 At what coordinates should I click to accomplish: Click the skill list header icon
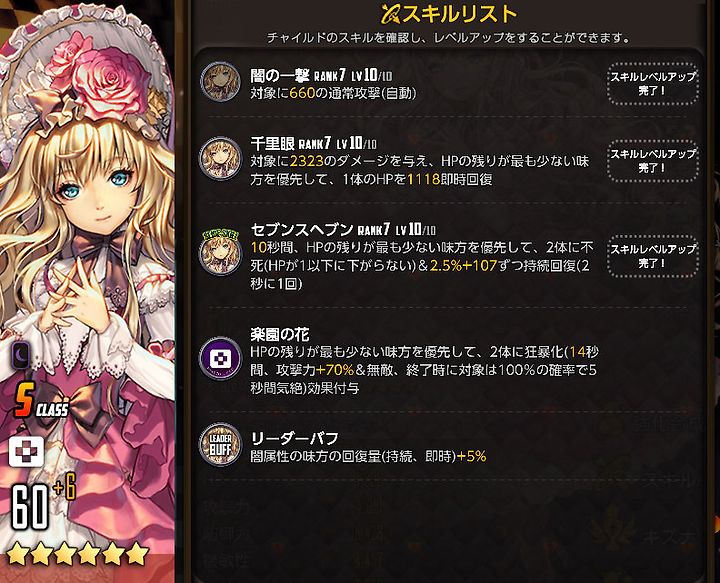coord(391,14)
